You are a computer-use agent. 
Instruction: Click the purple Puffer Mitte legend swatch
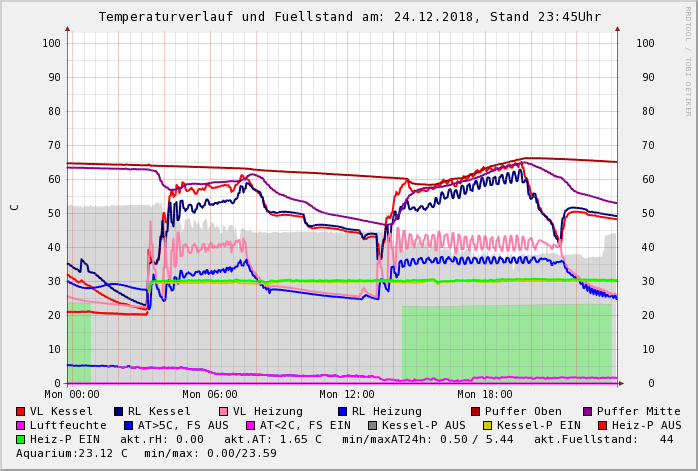(x=587, y=411)
